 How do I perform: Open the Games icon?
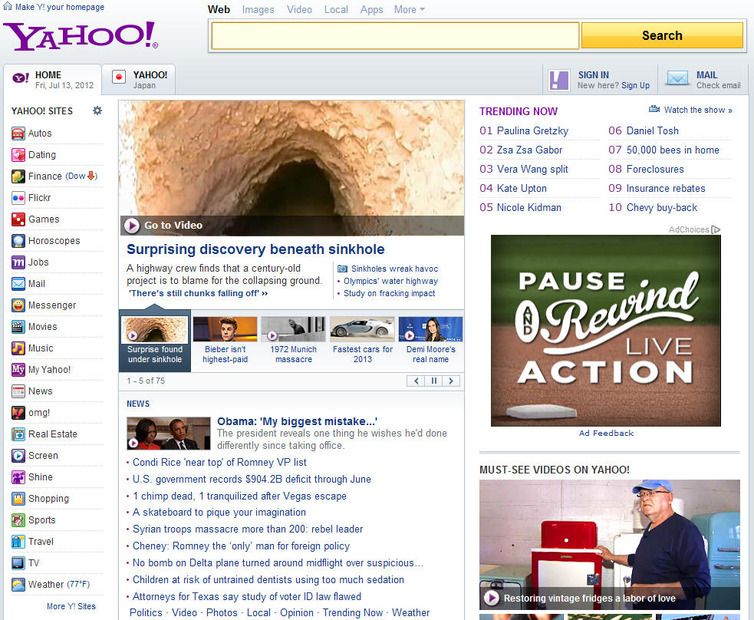[x=18, y=219]
